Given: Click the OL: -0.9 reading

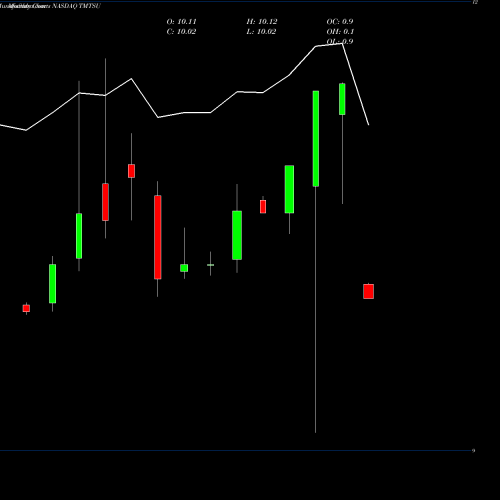Looking at the screenshot, I should (x=340, y=41).
